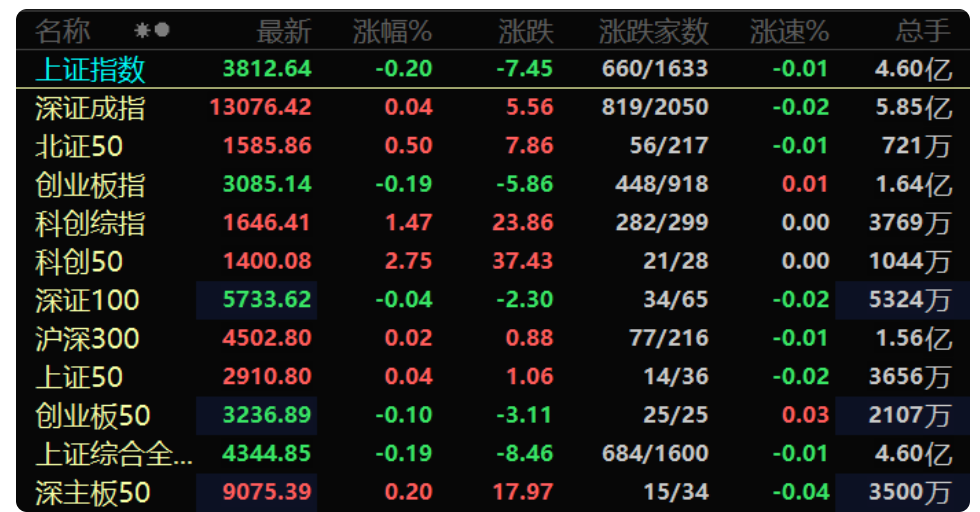Select the 深证100 index
The height and width of the screenshot is (512, 980).
click(x=87, y=300)
